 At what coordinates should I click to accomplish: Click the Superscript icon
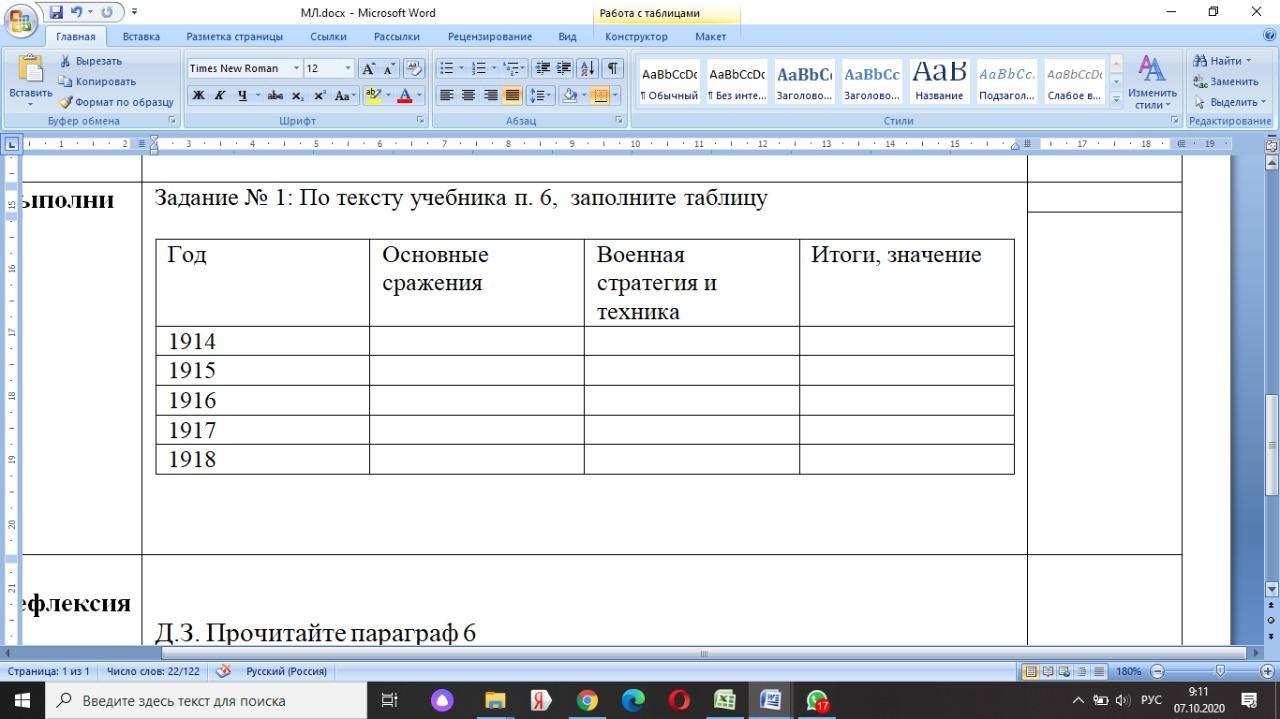pos(320,96)
